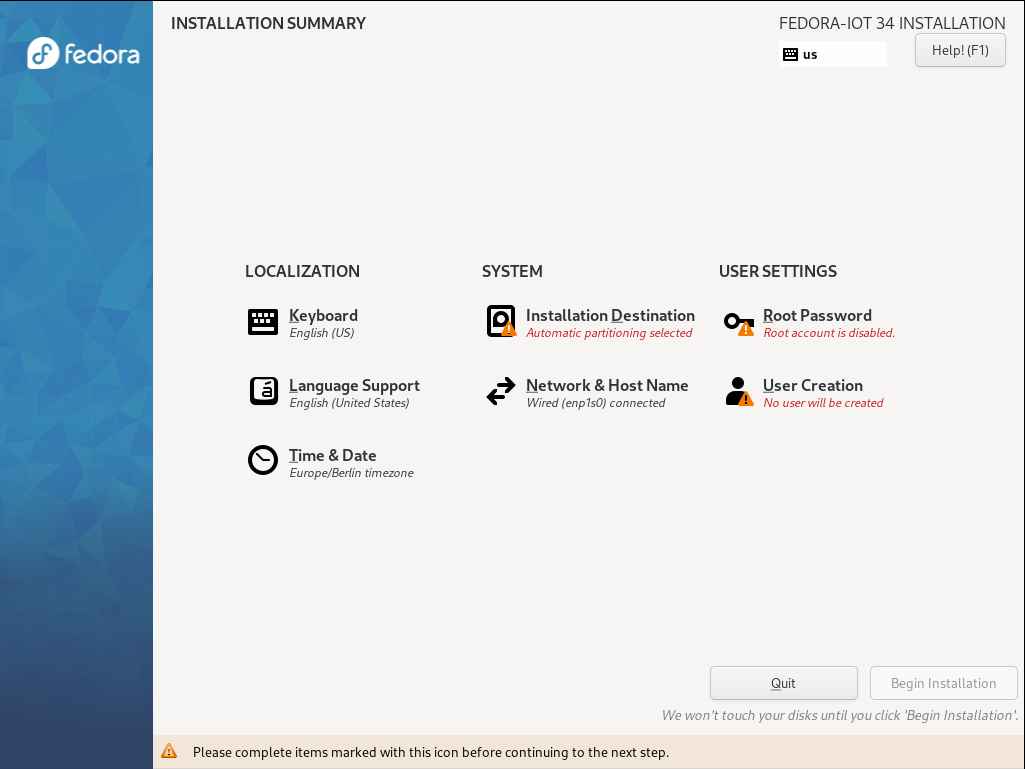Open the Keyboard layout settings icon
Screen dimensions: 1025x769
(x=263, y=322)
